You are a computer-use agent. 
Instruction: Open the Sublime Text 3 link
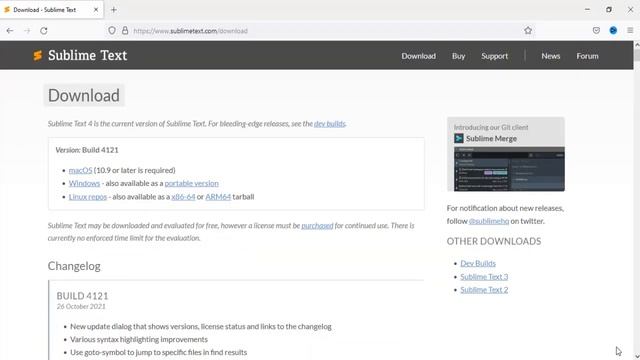(x=484, y=277)
